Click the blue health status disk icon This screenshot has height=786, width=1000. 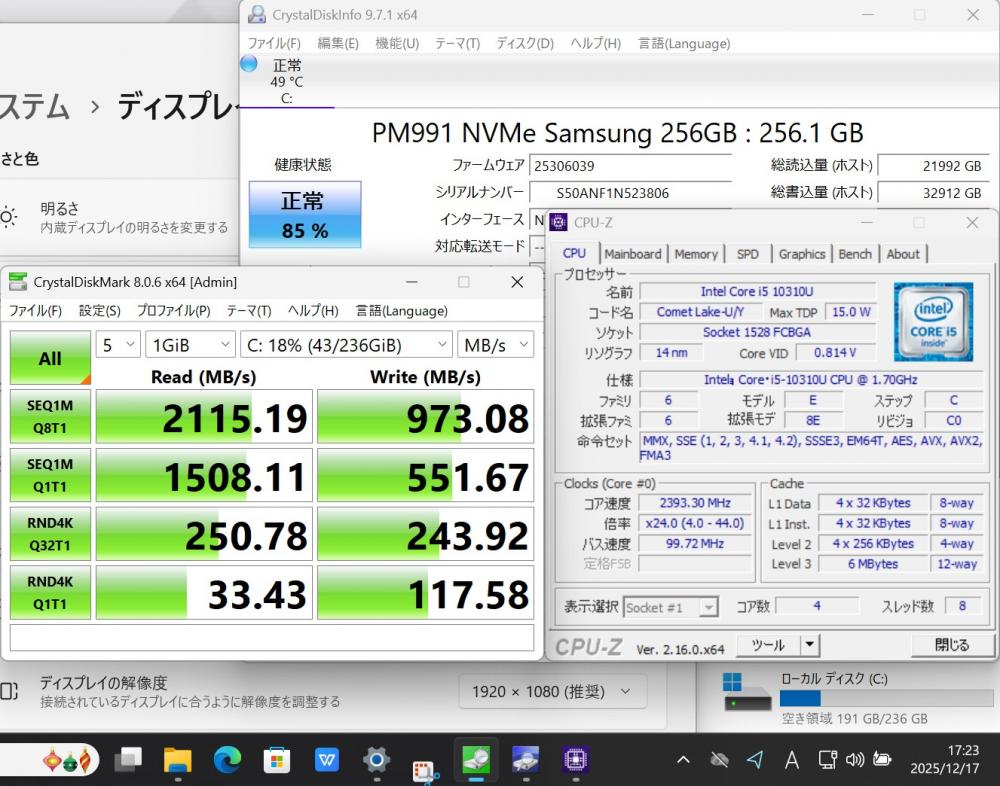(x=249, y=64)
